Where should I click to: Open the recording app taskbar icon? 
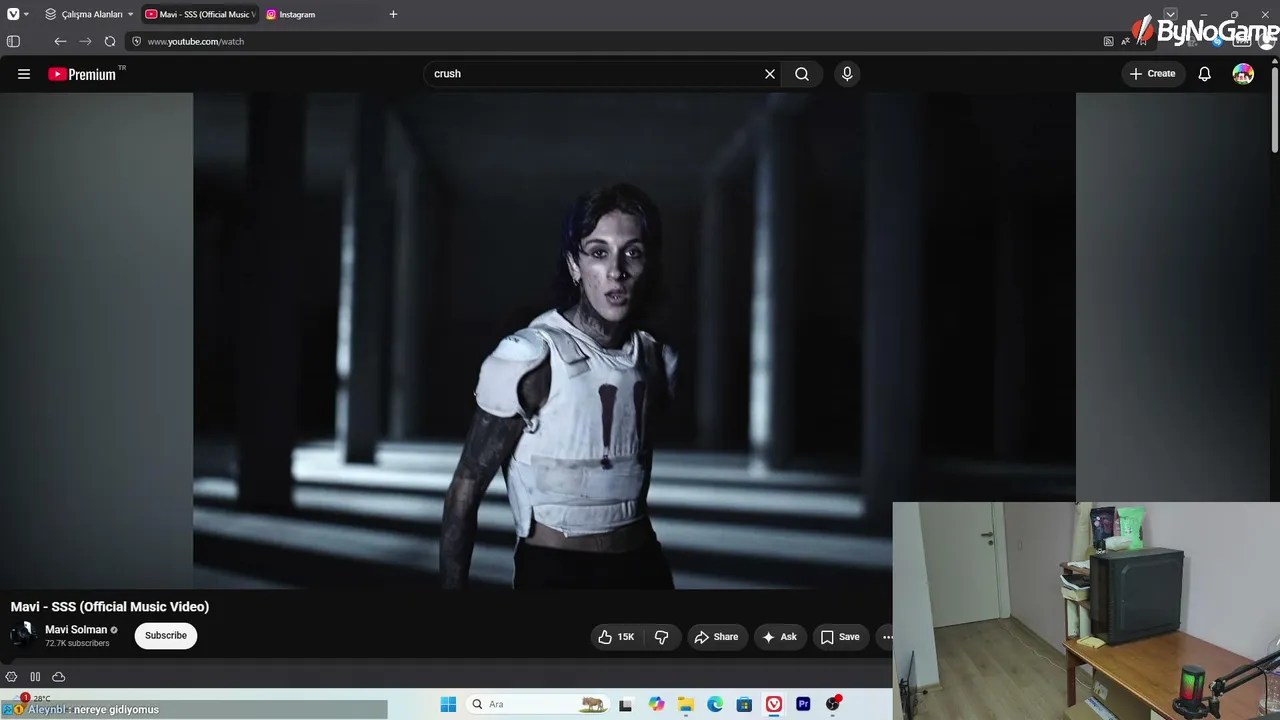[x=833, y=704]
